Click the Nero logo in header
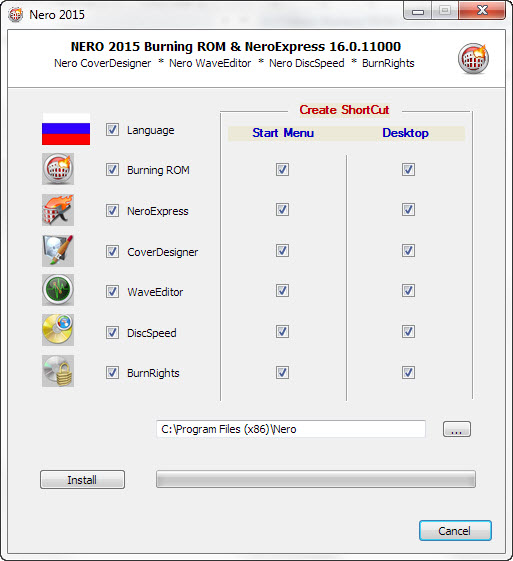 click(473, 59)
